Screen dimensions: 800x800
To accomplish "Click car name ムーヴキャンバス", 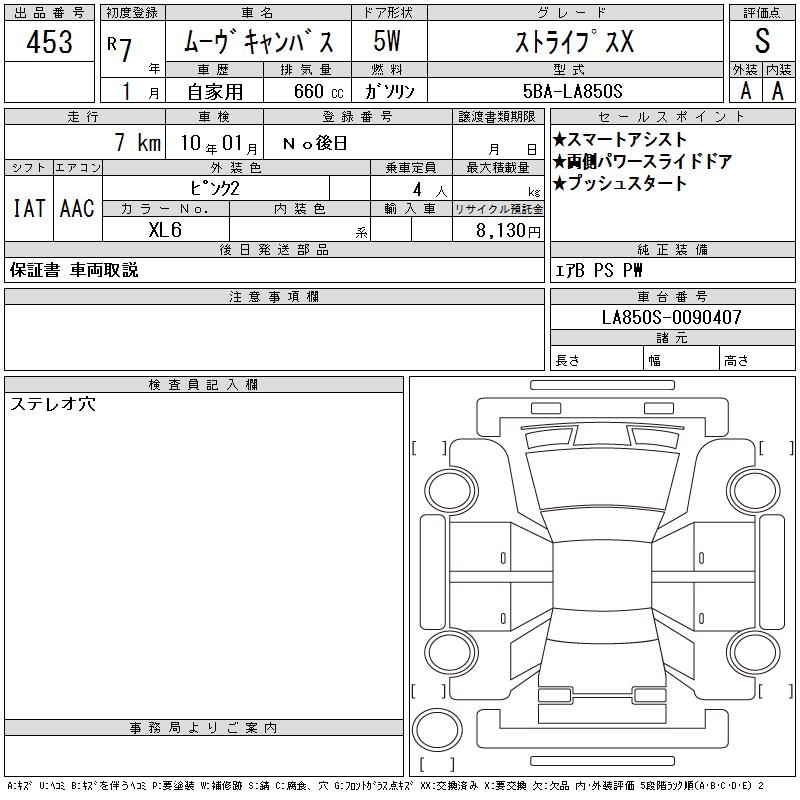I will coord(258,41).
